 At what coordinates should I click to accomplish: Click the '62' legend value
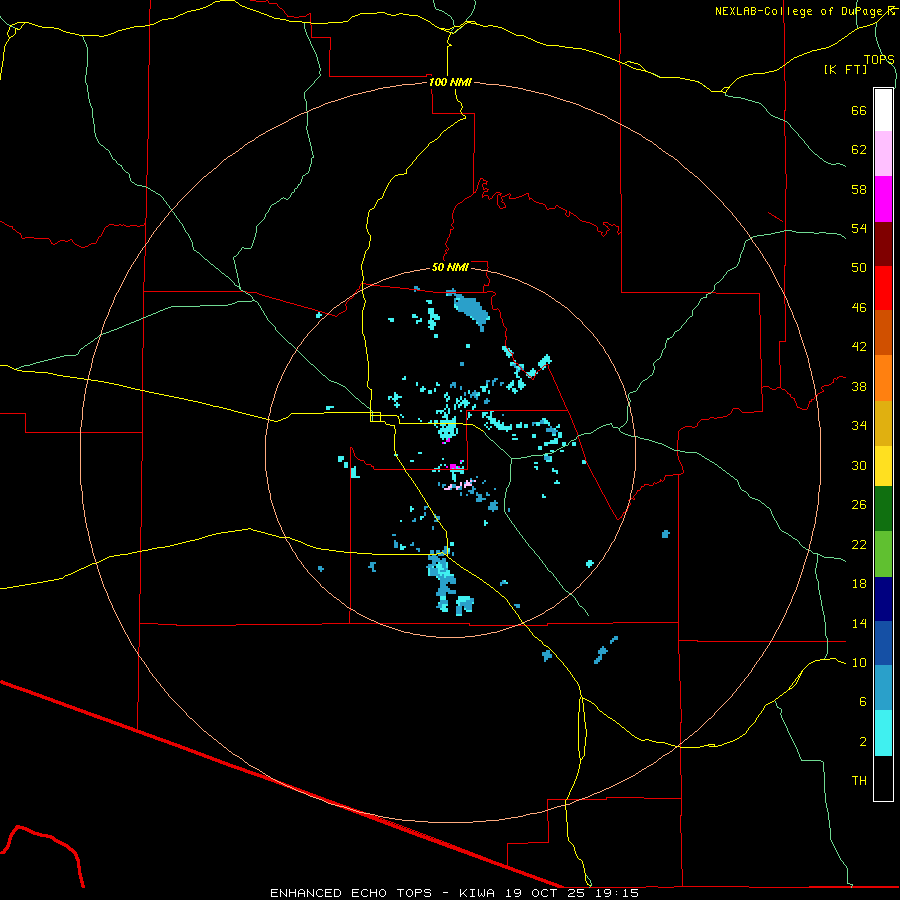[859, 150]
